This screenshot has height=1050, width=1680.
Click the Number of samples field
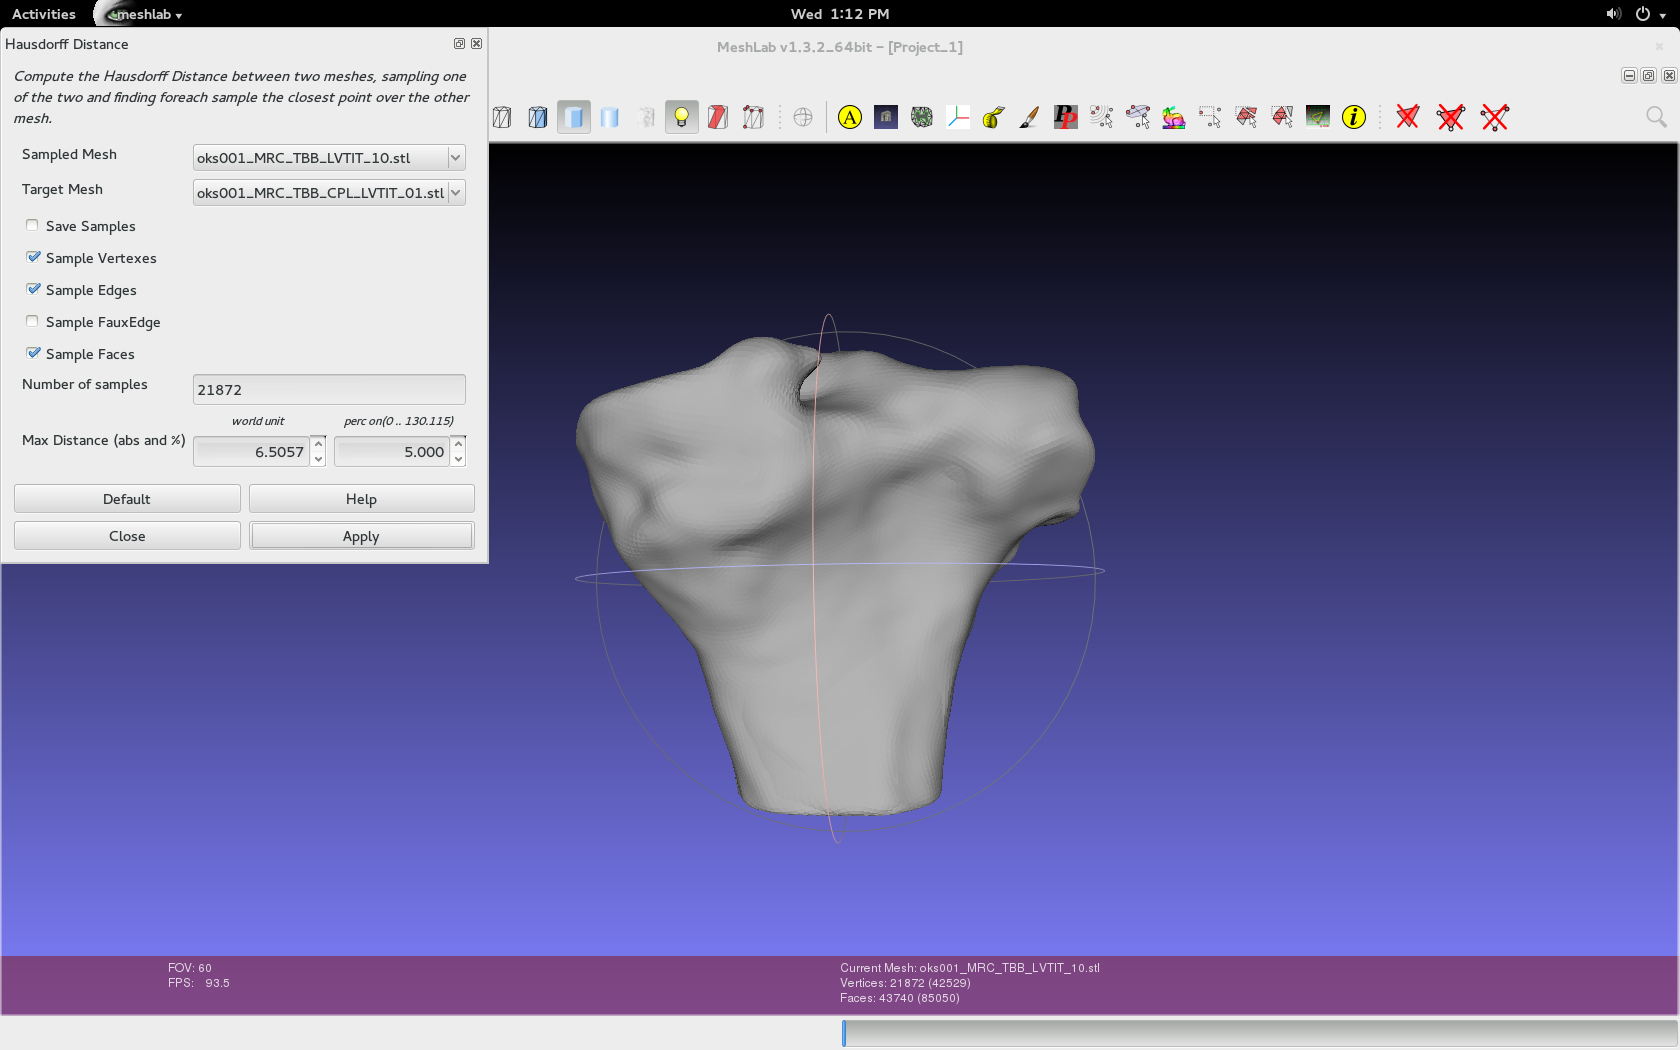pos(329,390)
